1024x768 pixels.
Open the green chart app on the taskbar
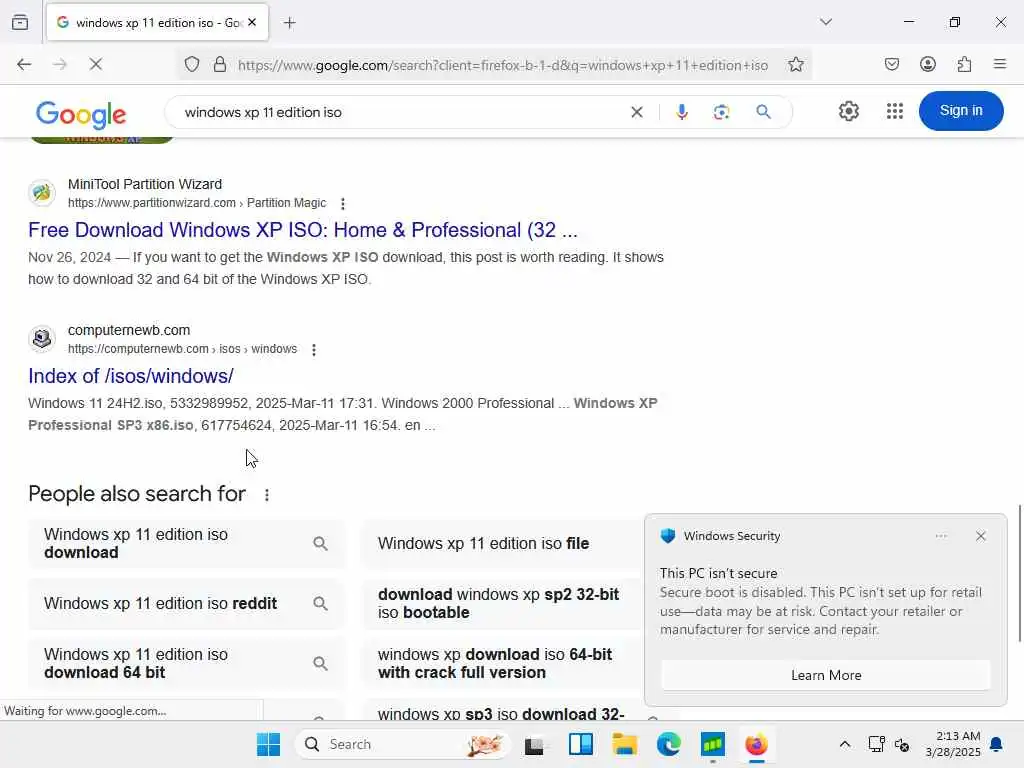click(x=712, y=744)
